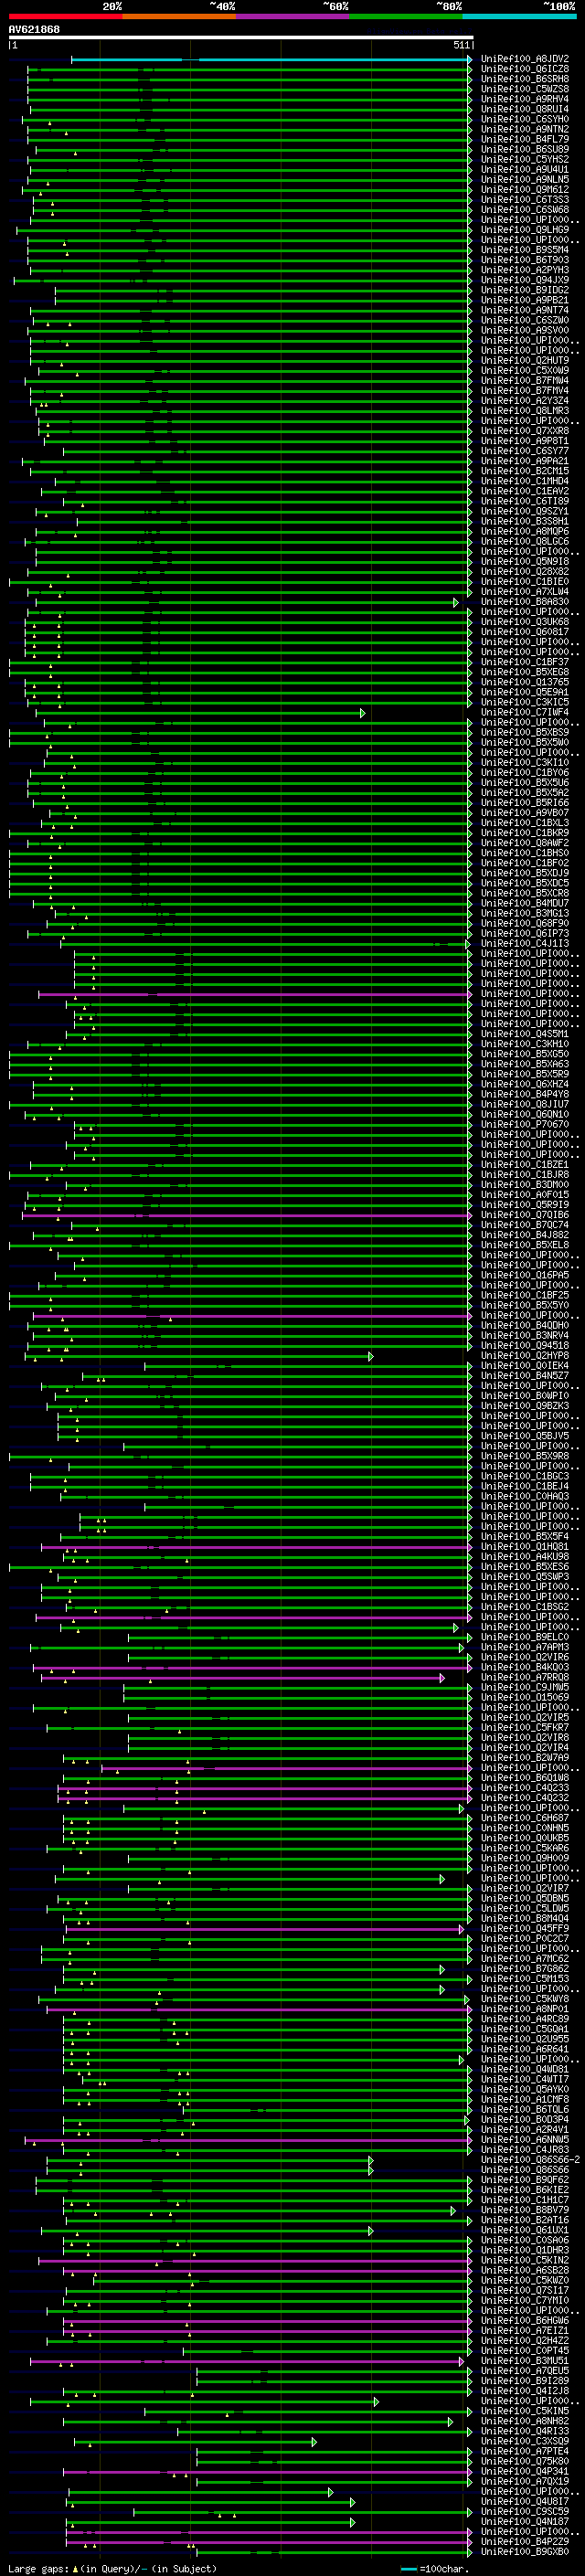Select hit UniRef100_C5YHS2
The height and width of the screenshot is (2576, 585).
coord(524,159)
